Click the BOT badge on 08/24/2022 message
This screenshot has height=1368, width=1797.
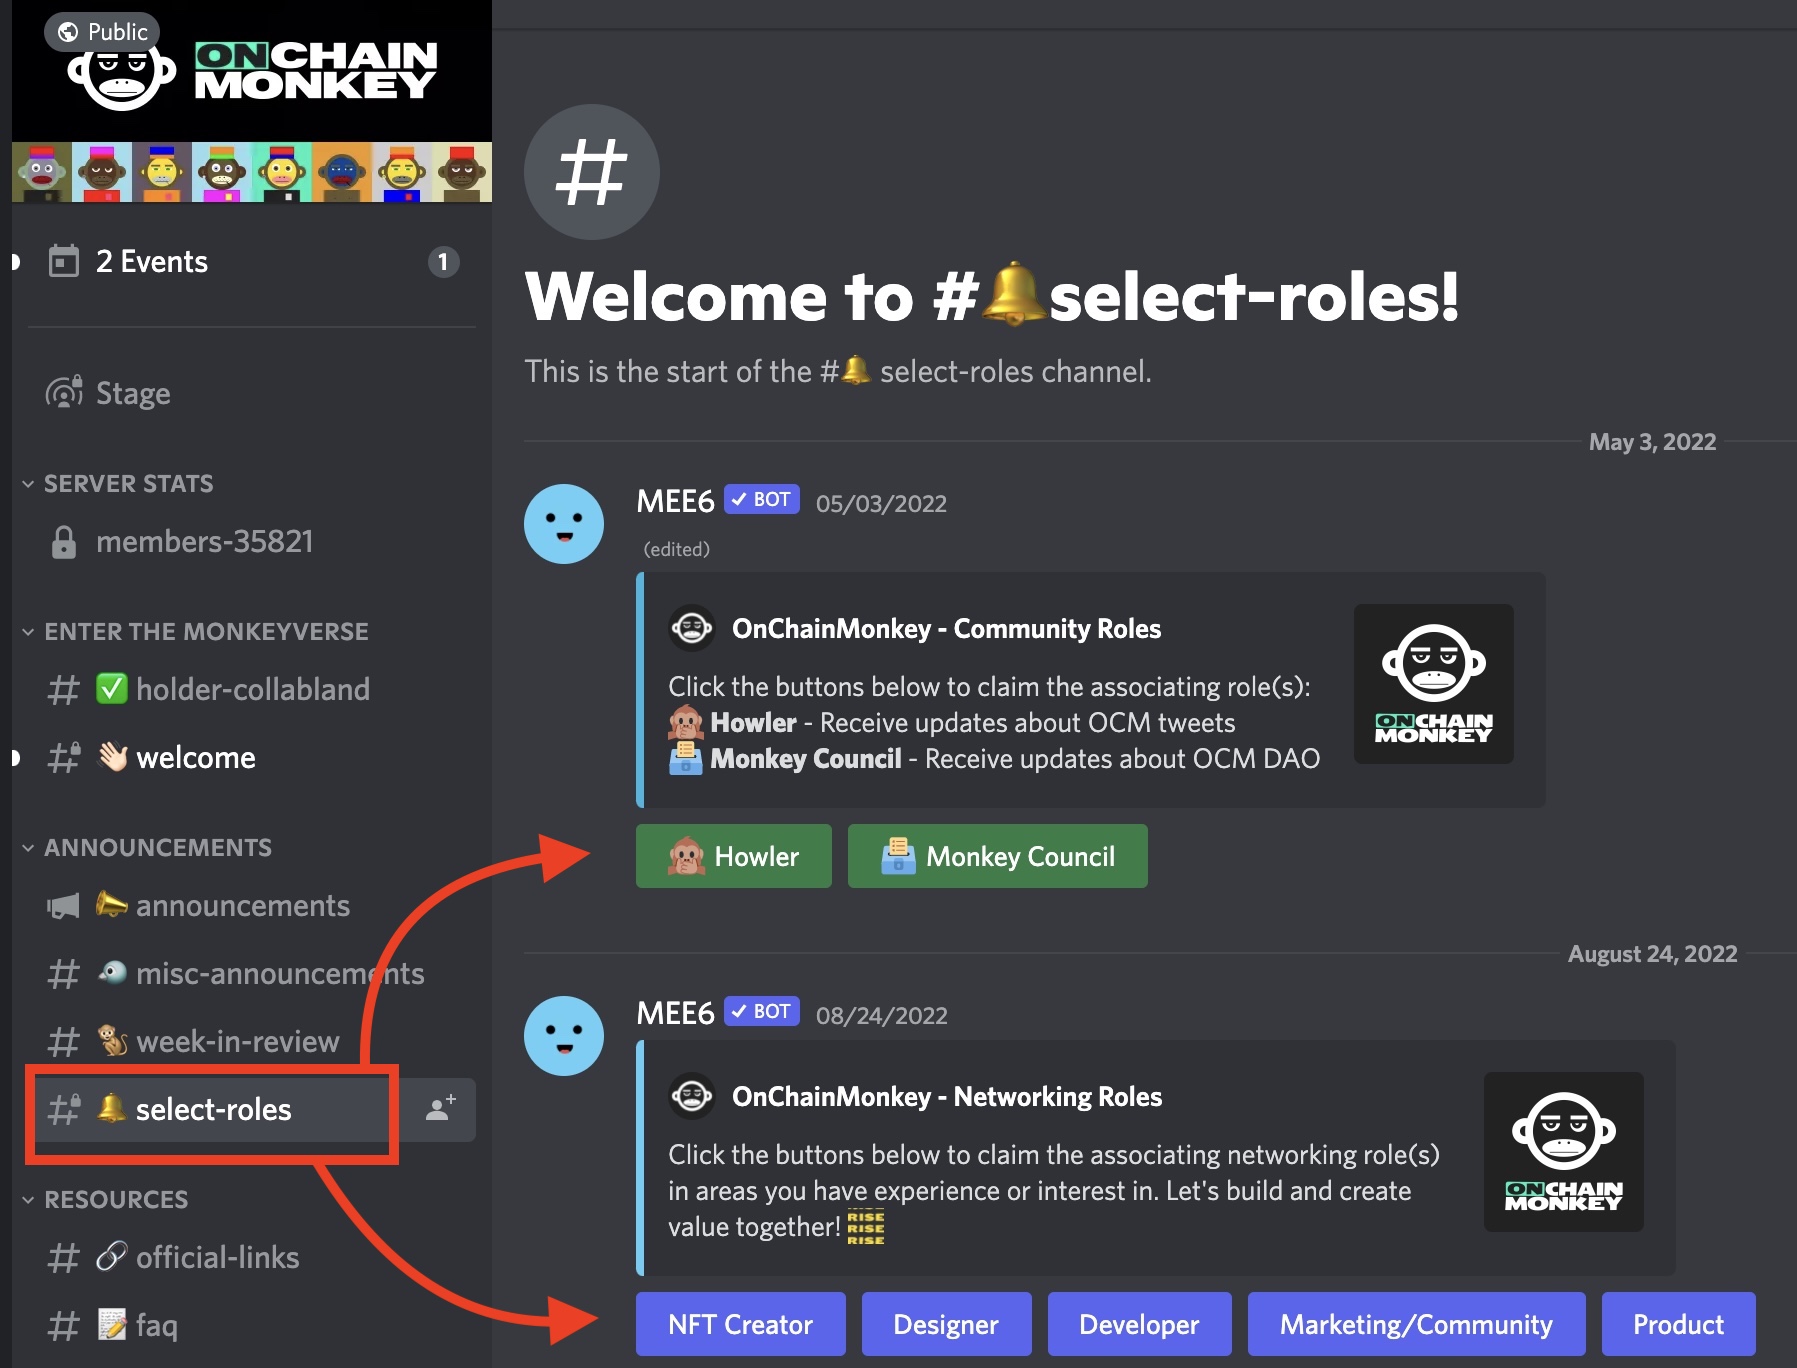[x=762, y=1011]
